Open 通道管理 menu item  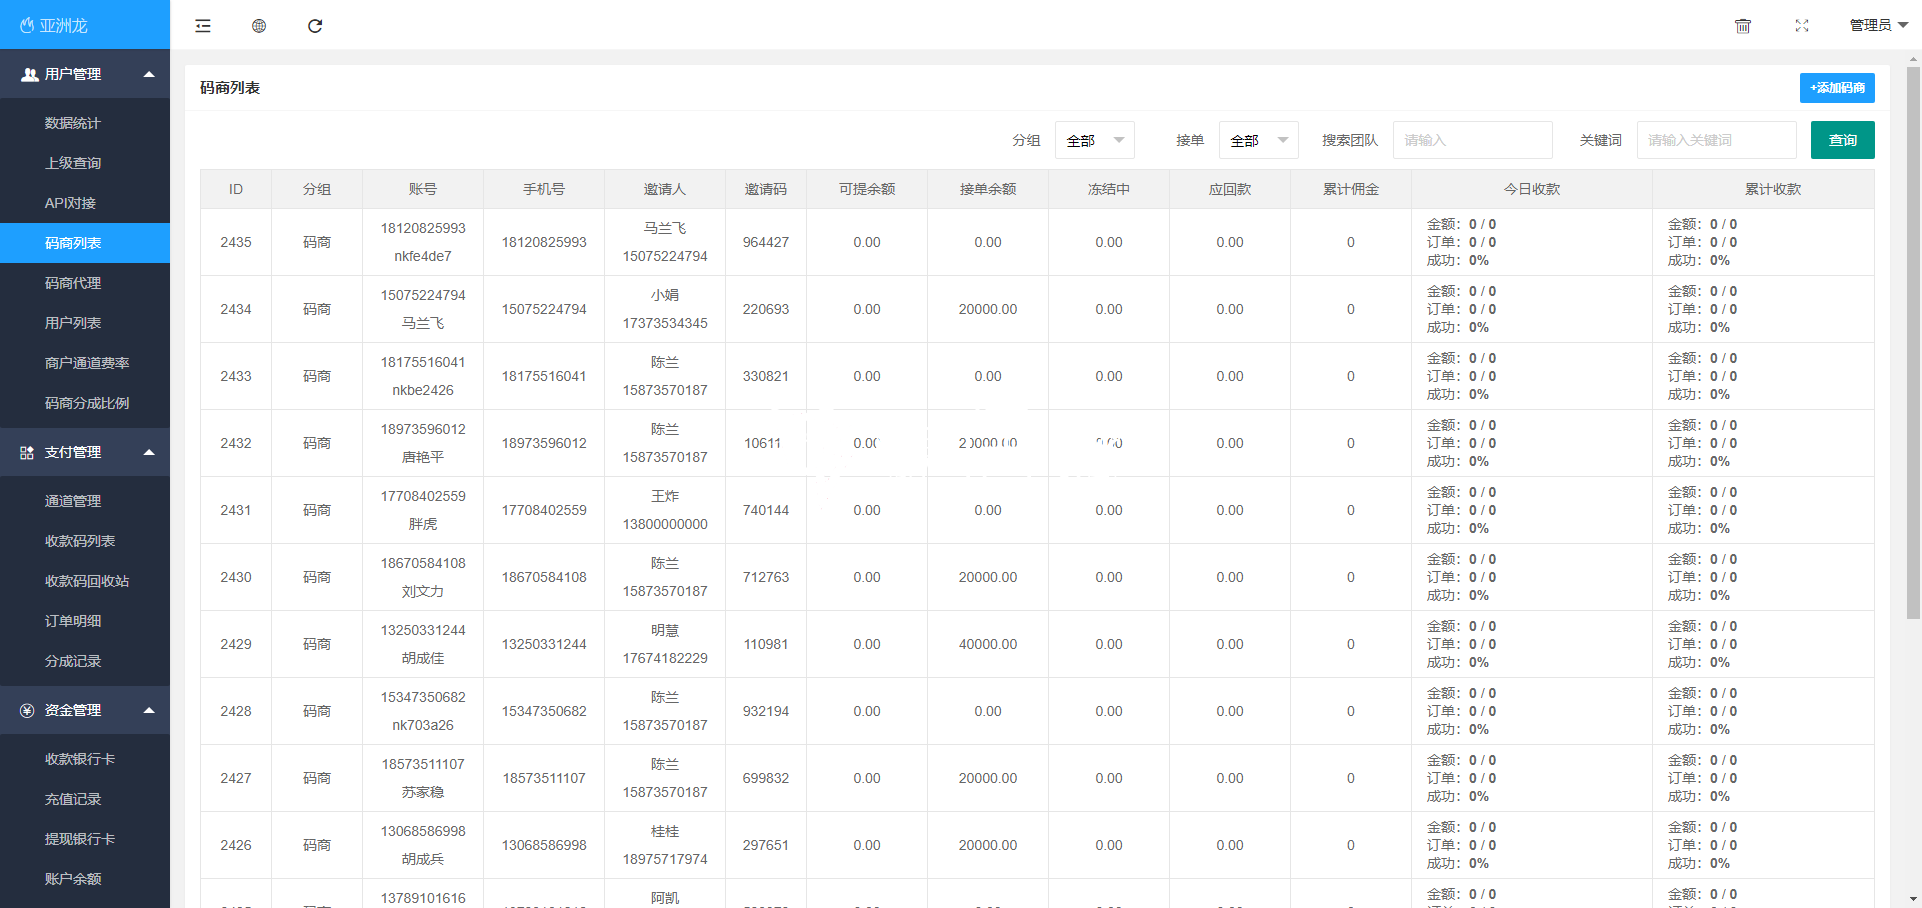point(85,501)
